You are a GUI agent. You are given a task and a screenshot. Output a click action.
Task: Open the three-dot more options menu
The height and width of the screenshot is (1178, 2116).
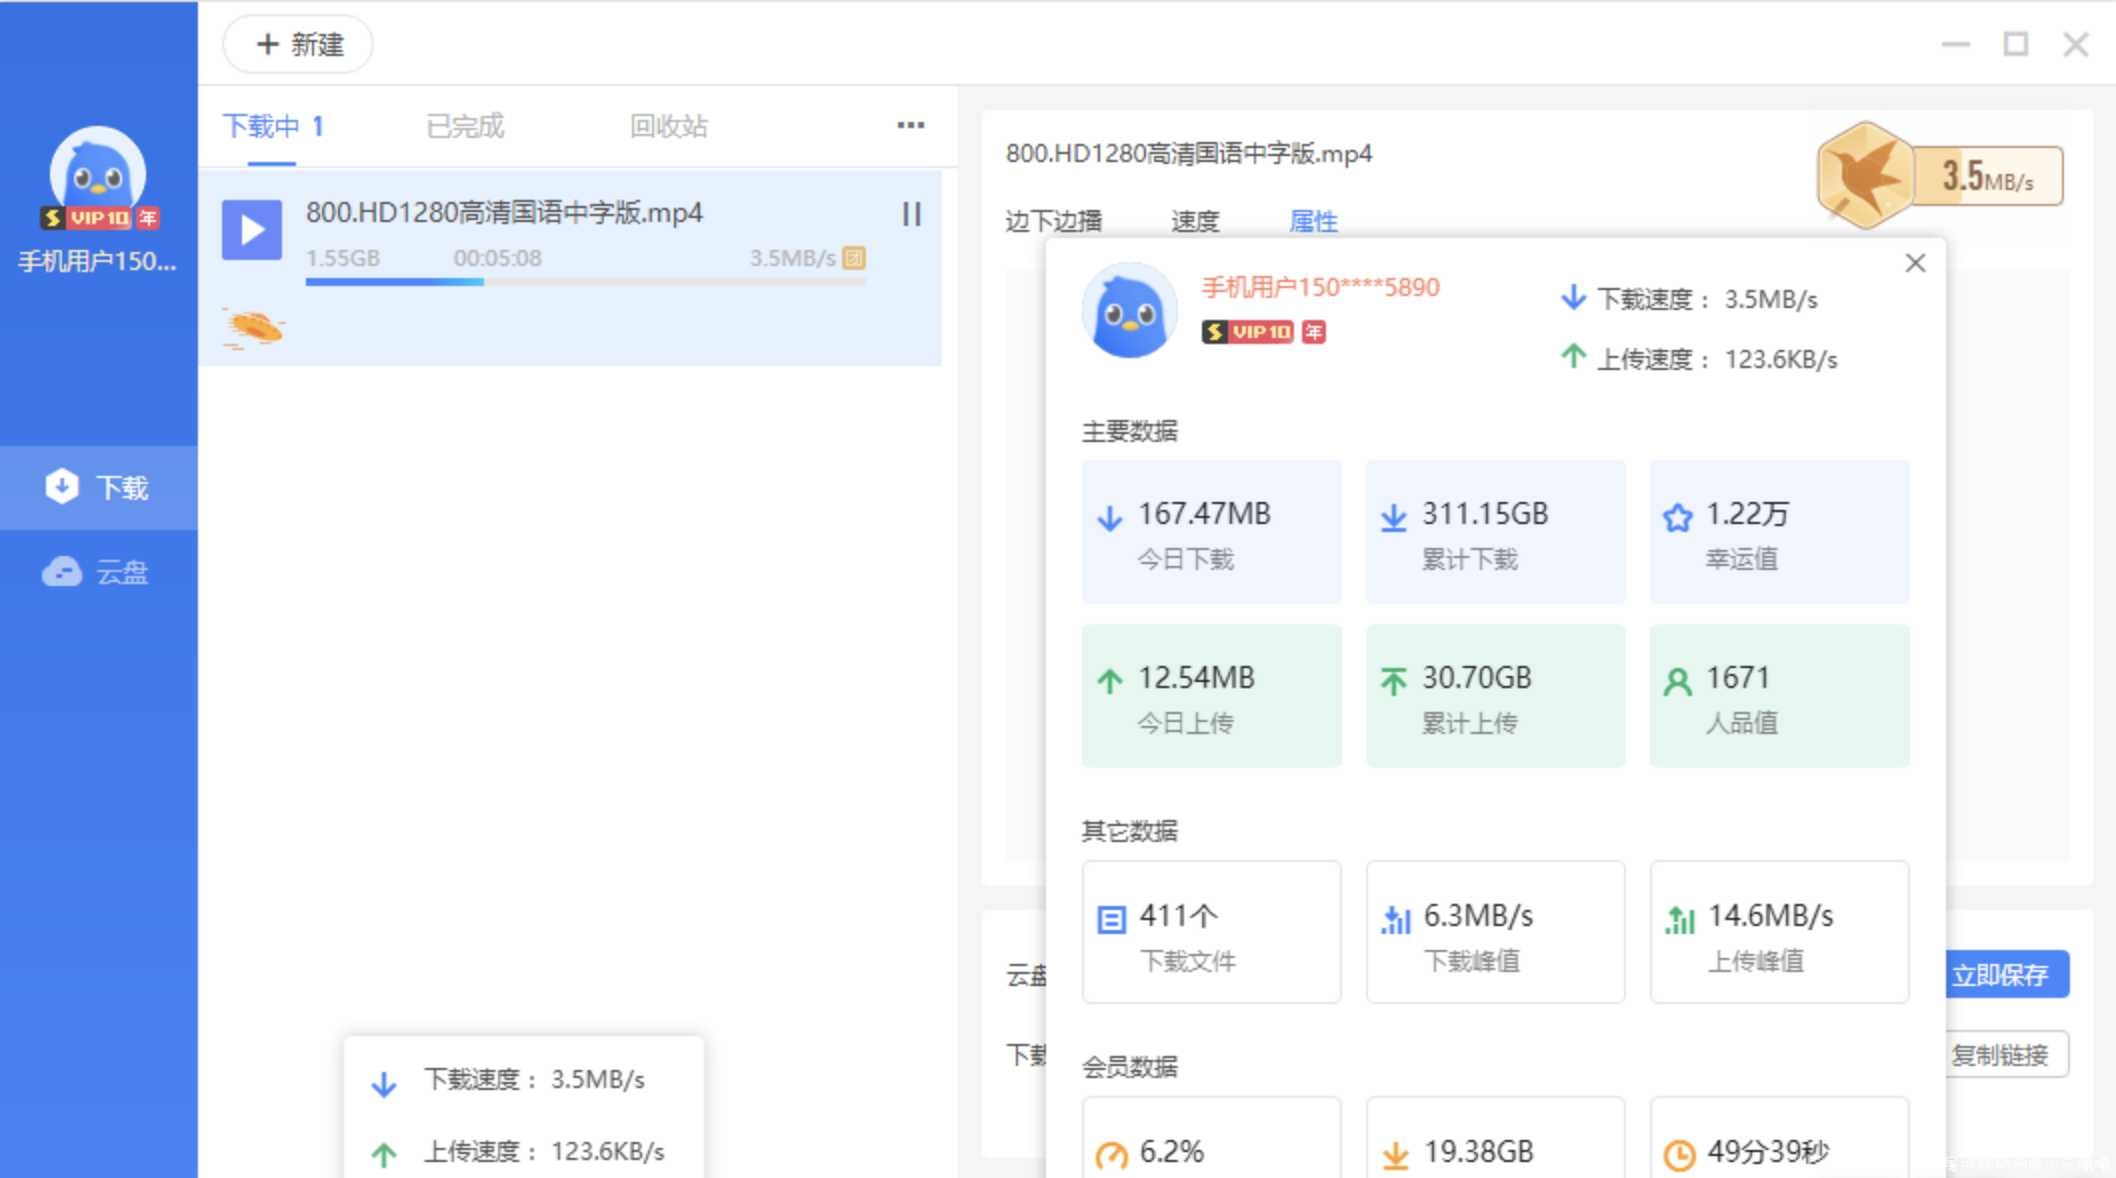tap(910, 126)
